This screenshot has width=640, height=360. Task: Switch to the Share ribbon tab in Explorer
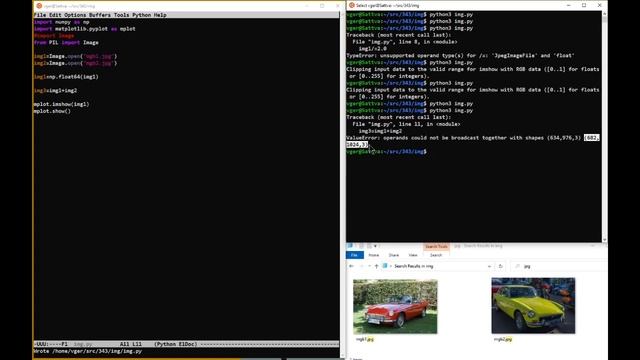[394, 255]
